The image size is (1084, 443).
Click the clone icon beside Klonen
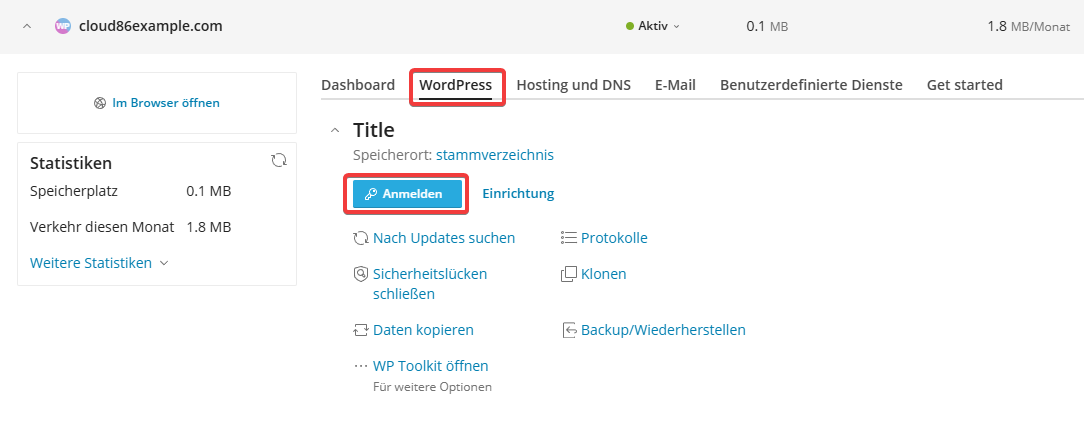point(569,274)
